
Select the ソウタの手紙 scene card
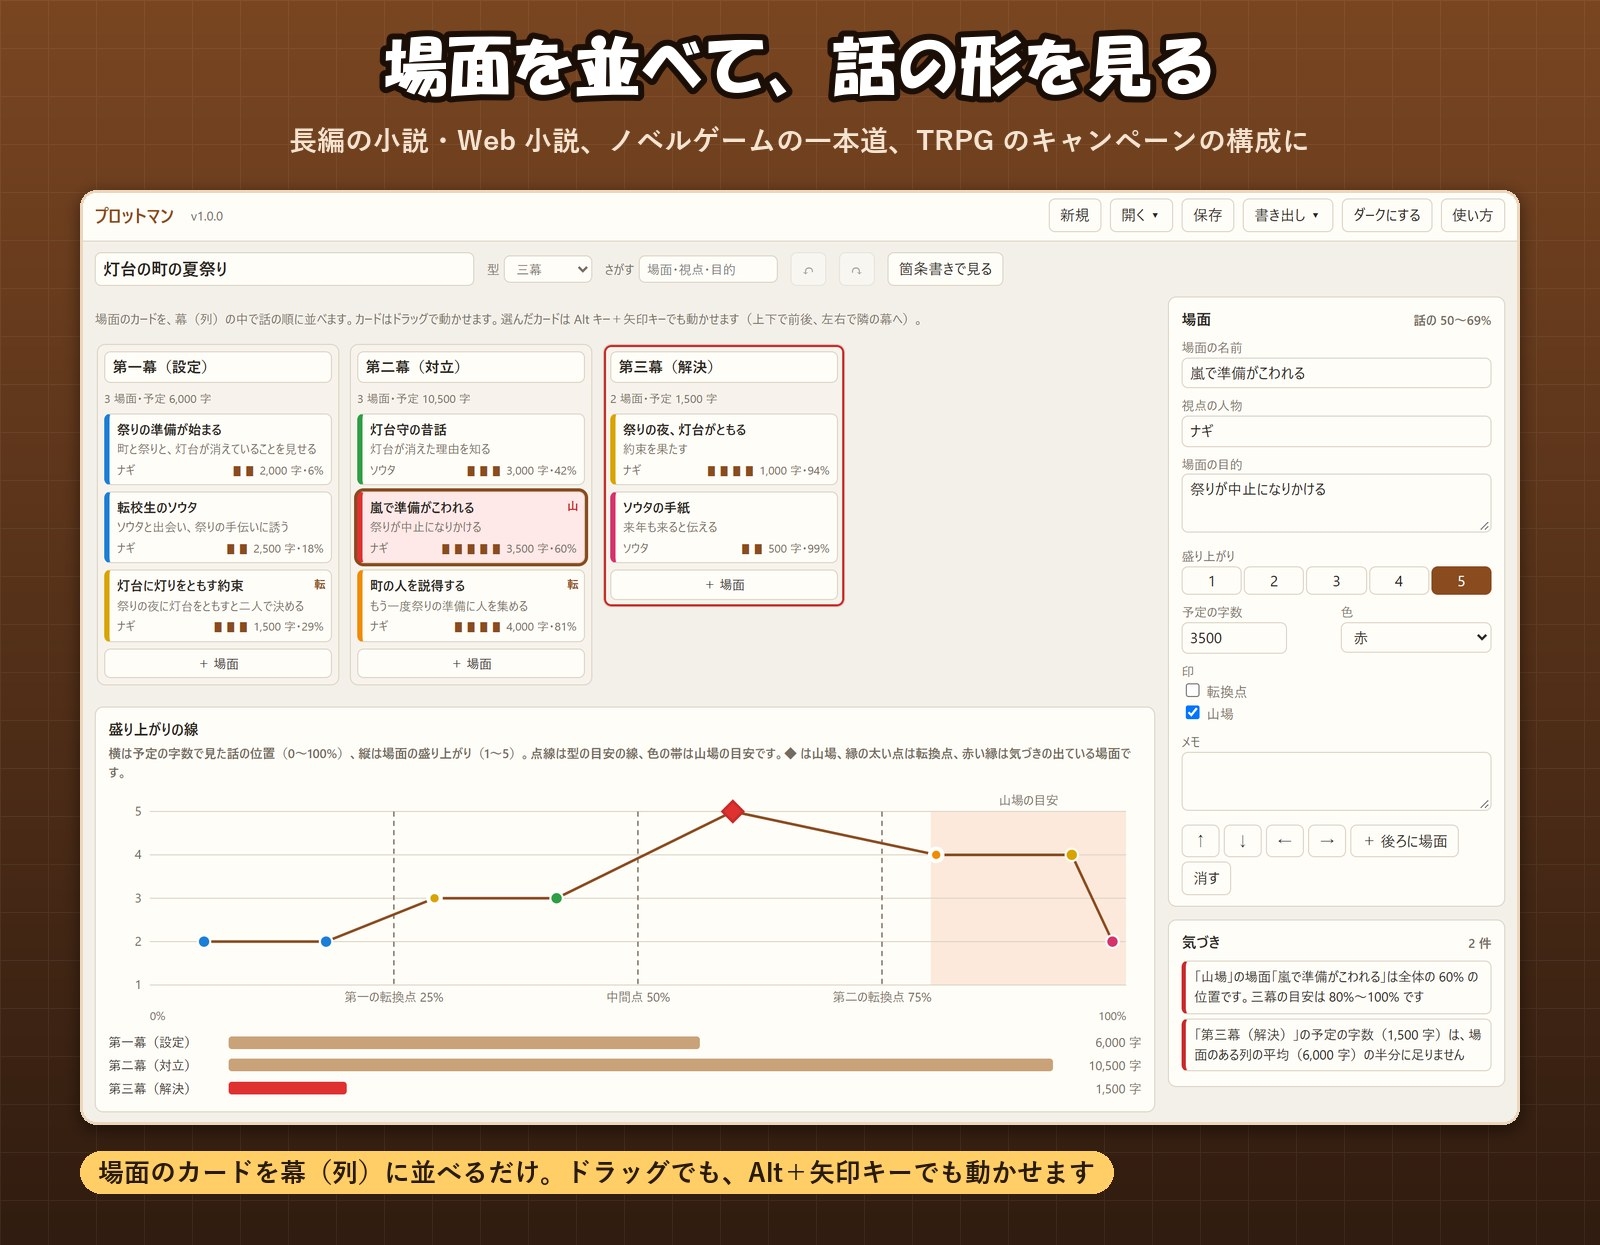tap(724, 527)
